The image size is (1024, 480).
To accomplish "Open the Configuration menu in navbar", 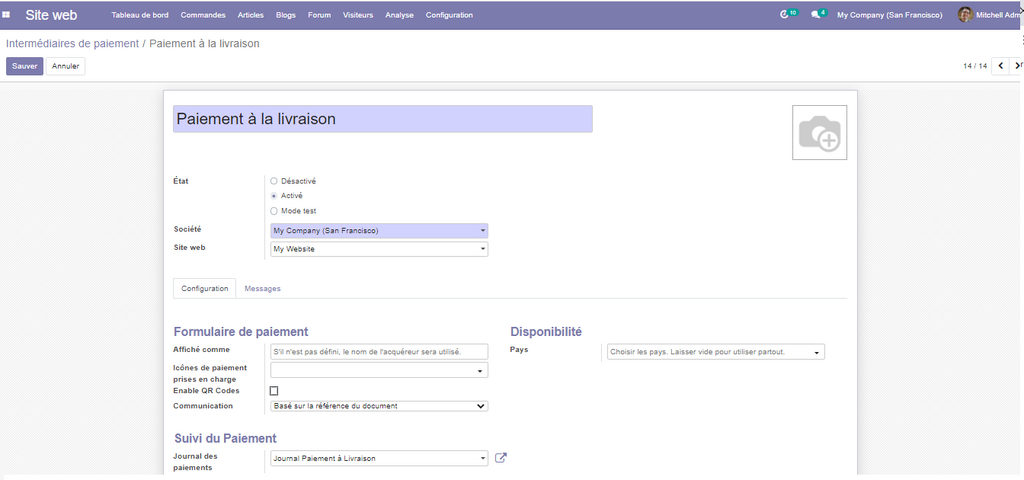I will point(449,15).
